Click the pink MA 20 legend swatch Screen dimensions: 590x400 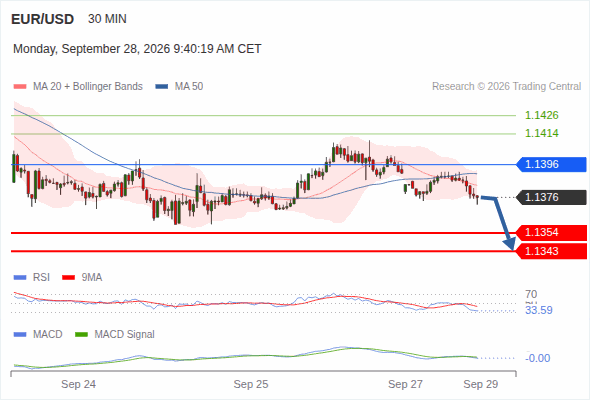pos(20,87)
